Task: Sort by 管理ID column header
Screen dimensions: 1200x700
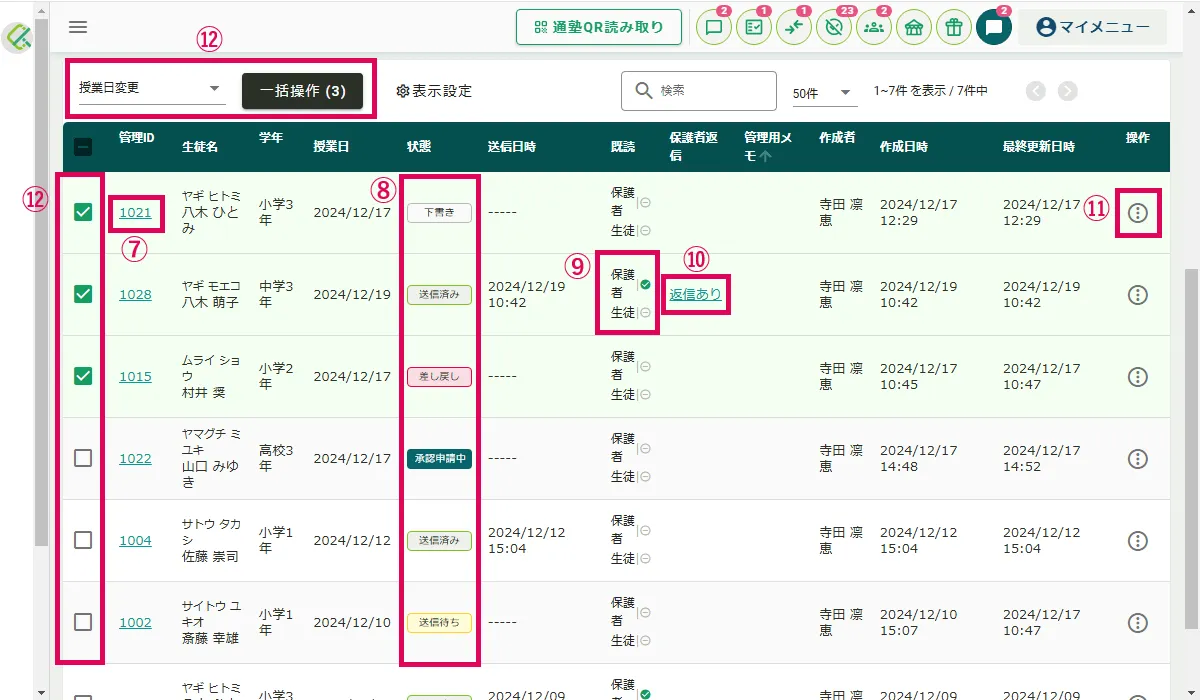Action: click(x=137, y=138)
